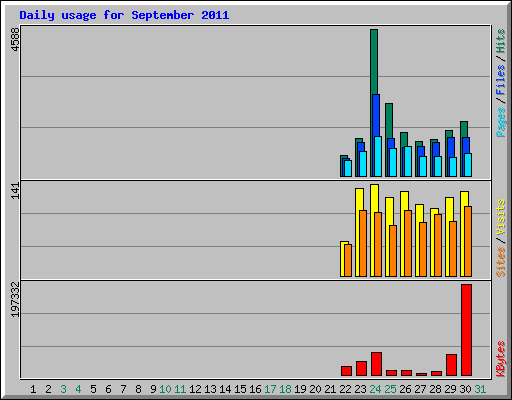The width and height of the screenshot is (512, 400).
Task: Select the orange 'Sites' legend label
Action: (x=500, y=262)
